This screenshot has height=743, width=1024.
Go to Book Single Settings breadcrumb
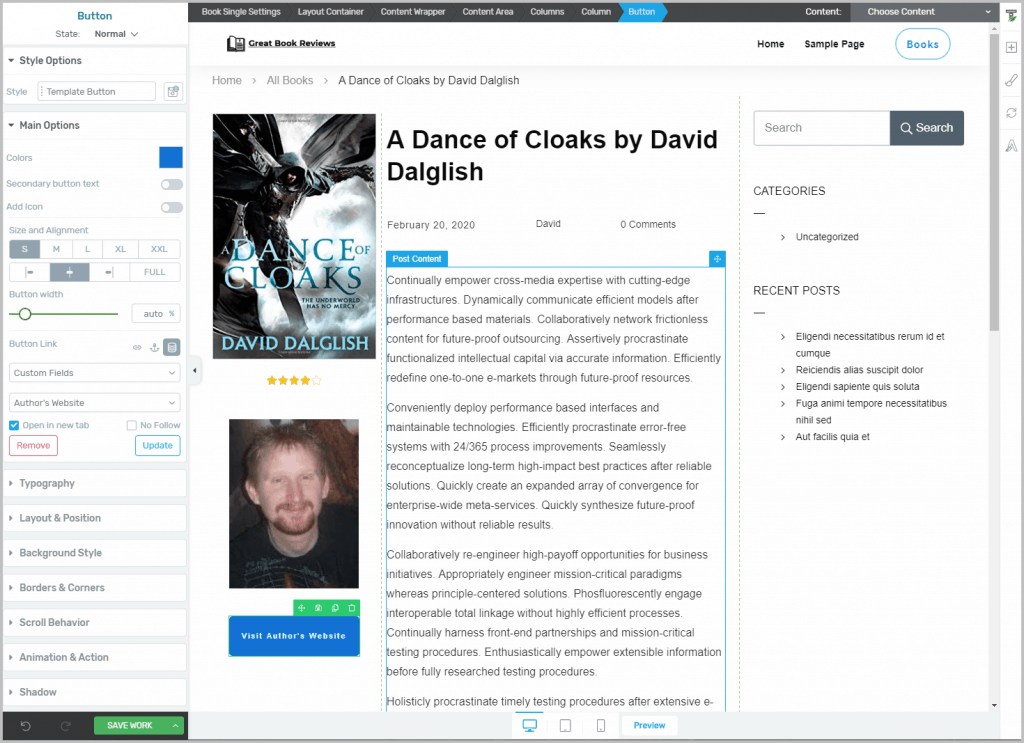pyautogui.click(x=239, y=12)
